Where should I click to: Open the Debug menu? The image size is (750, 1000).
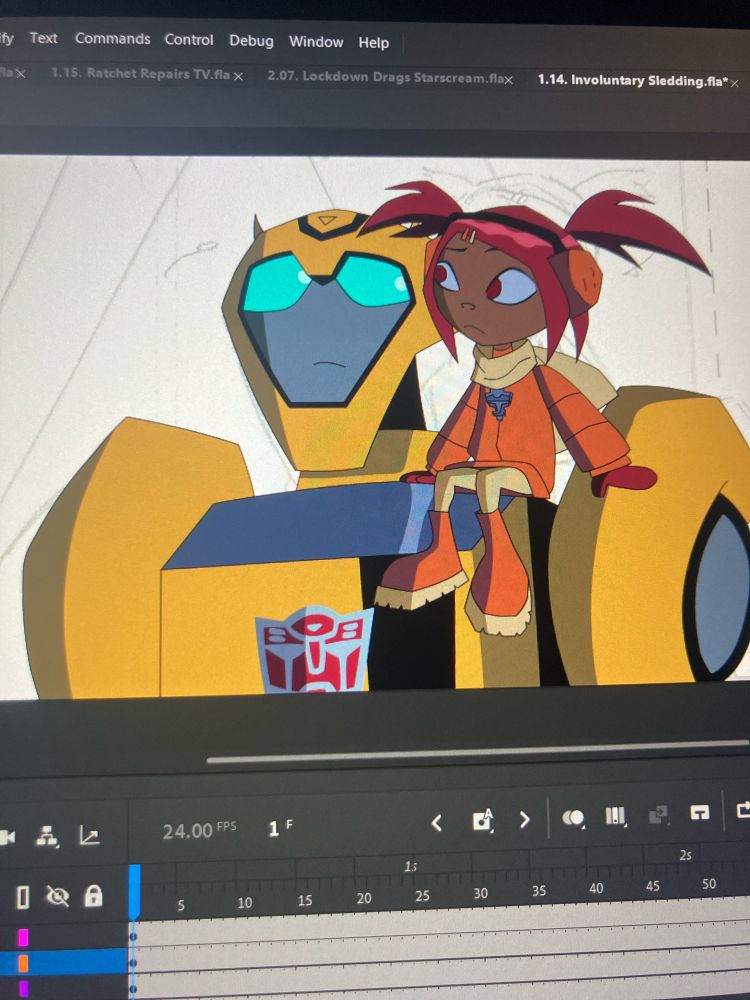(251, 41)
